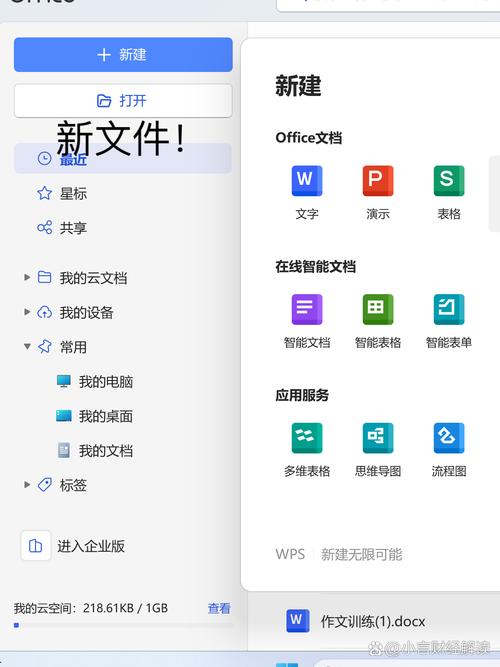500x667 pixels.
Task: Create a new 表格 spreadsheet
Action: tap(449, 193)
